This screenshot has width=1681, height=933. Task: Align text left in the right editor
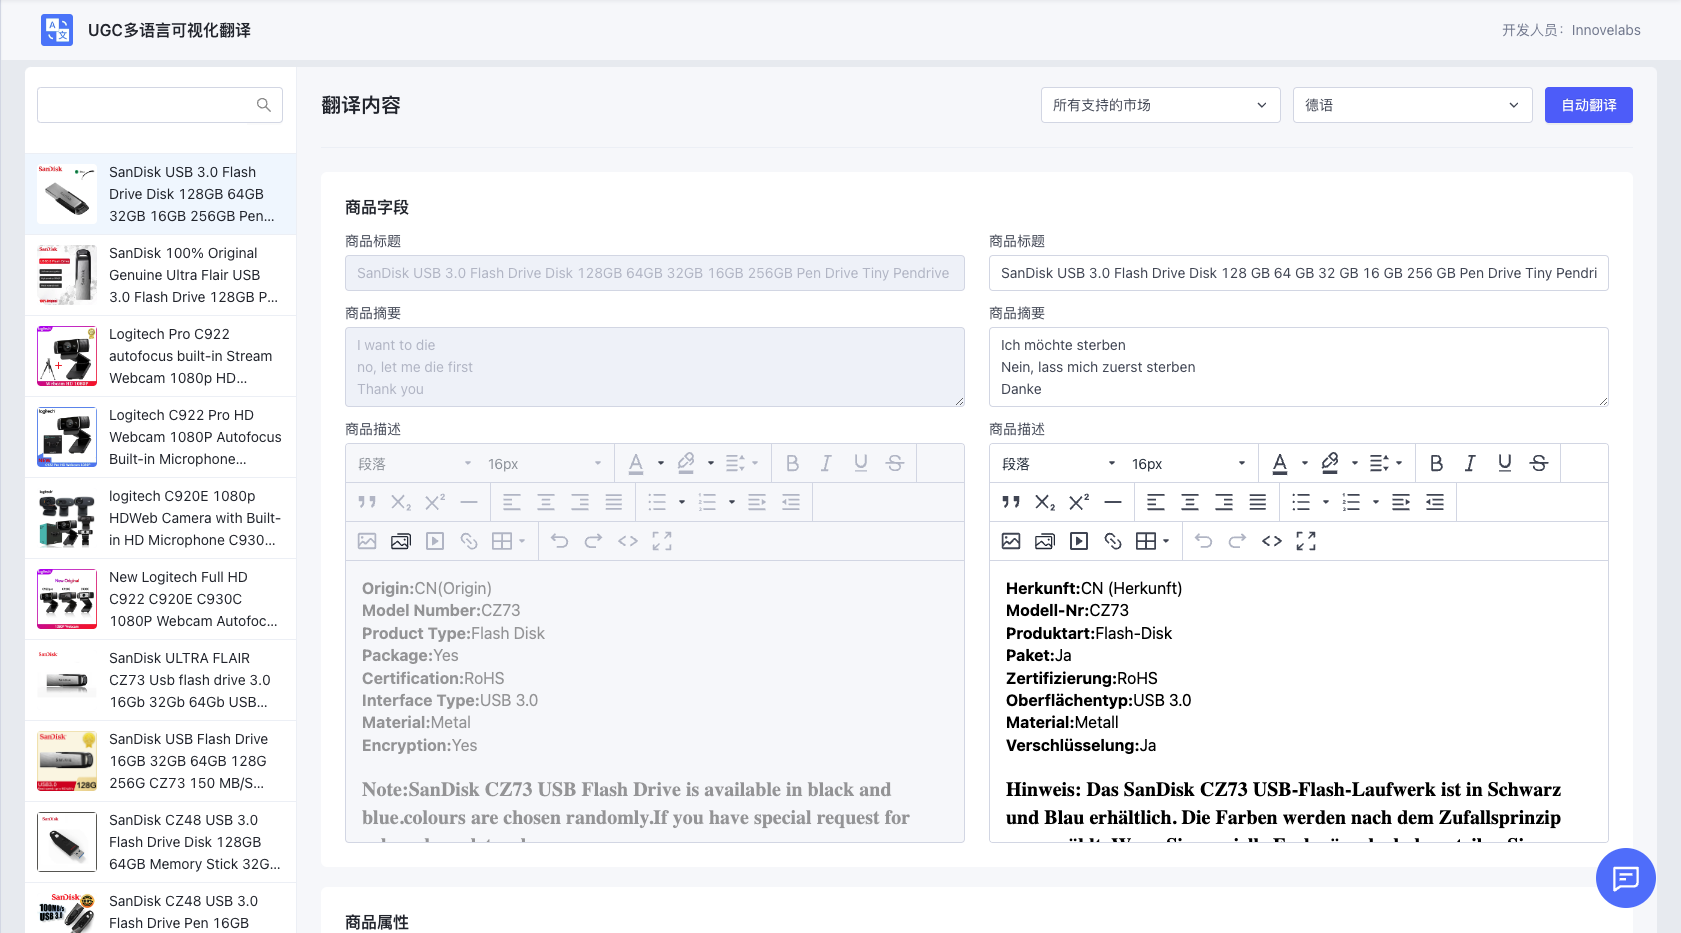(1156, 502)
